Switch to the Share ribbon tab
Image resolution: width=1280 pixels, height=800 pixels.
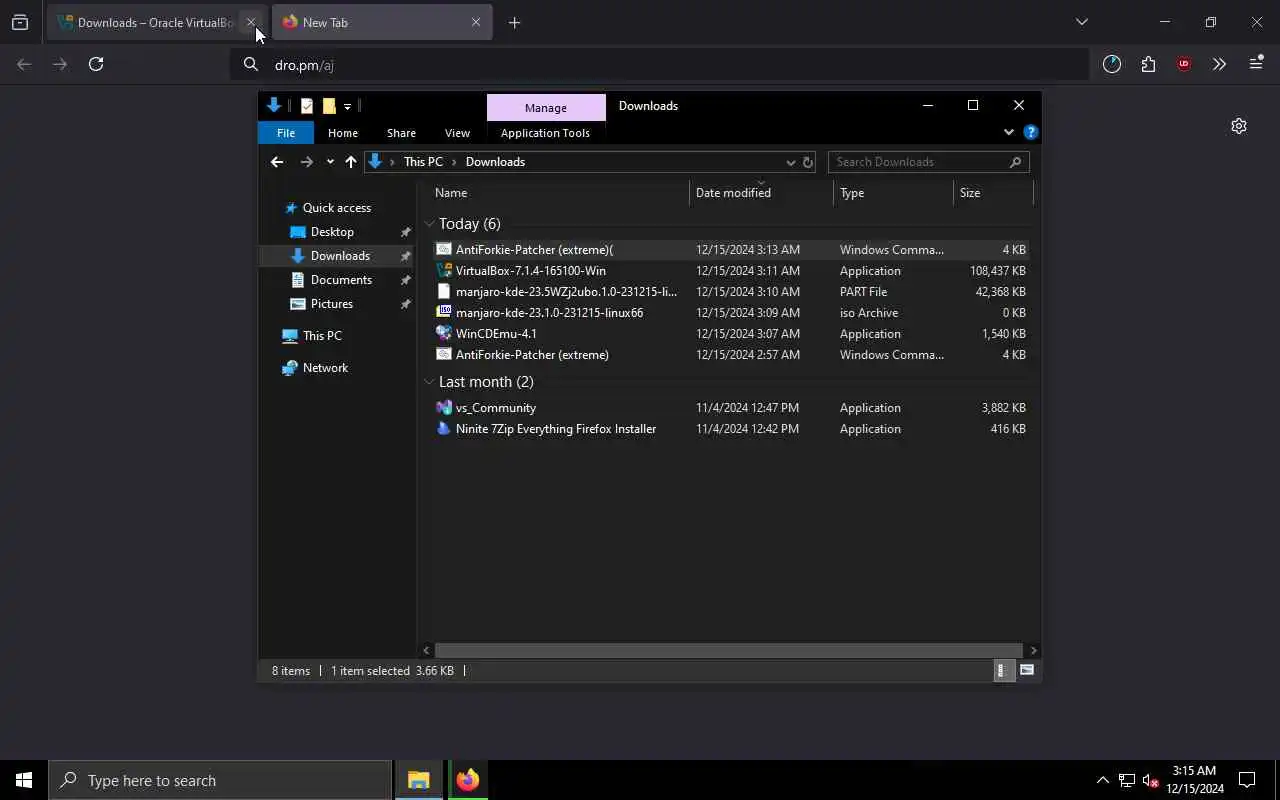pos(401,133)
